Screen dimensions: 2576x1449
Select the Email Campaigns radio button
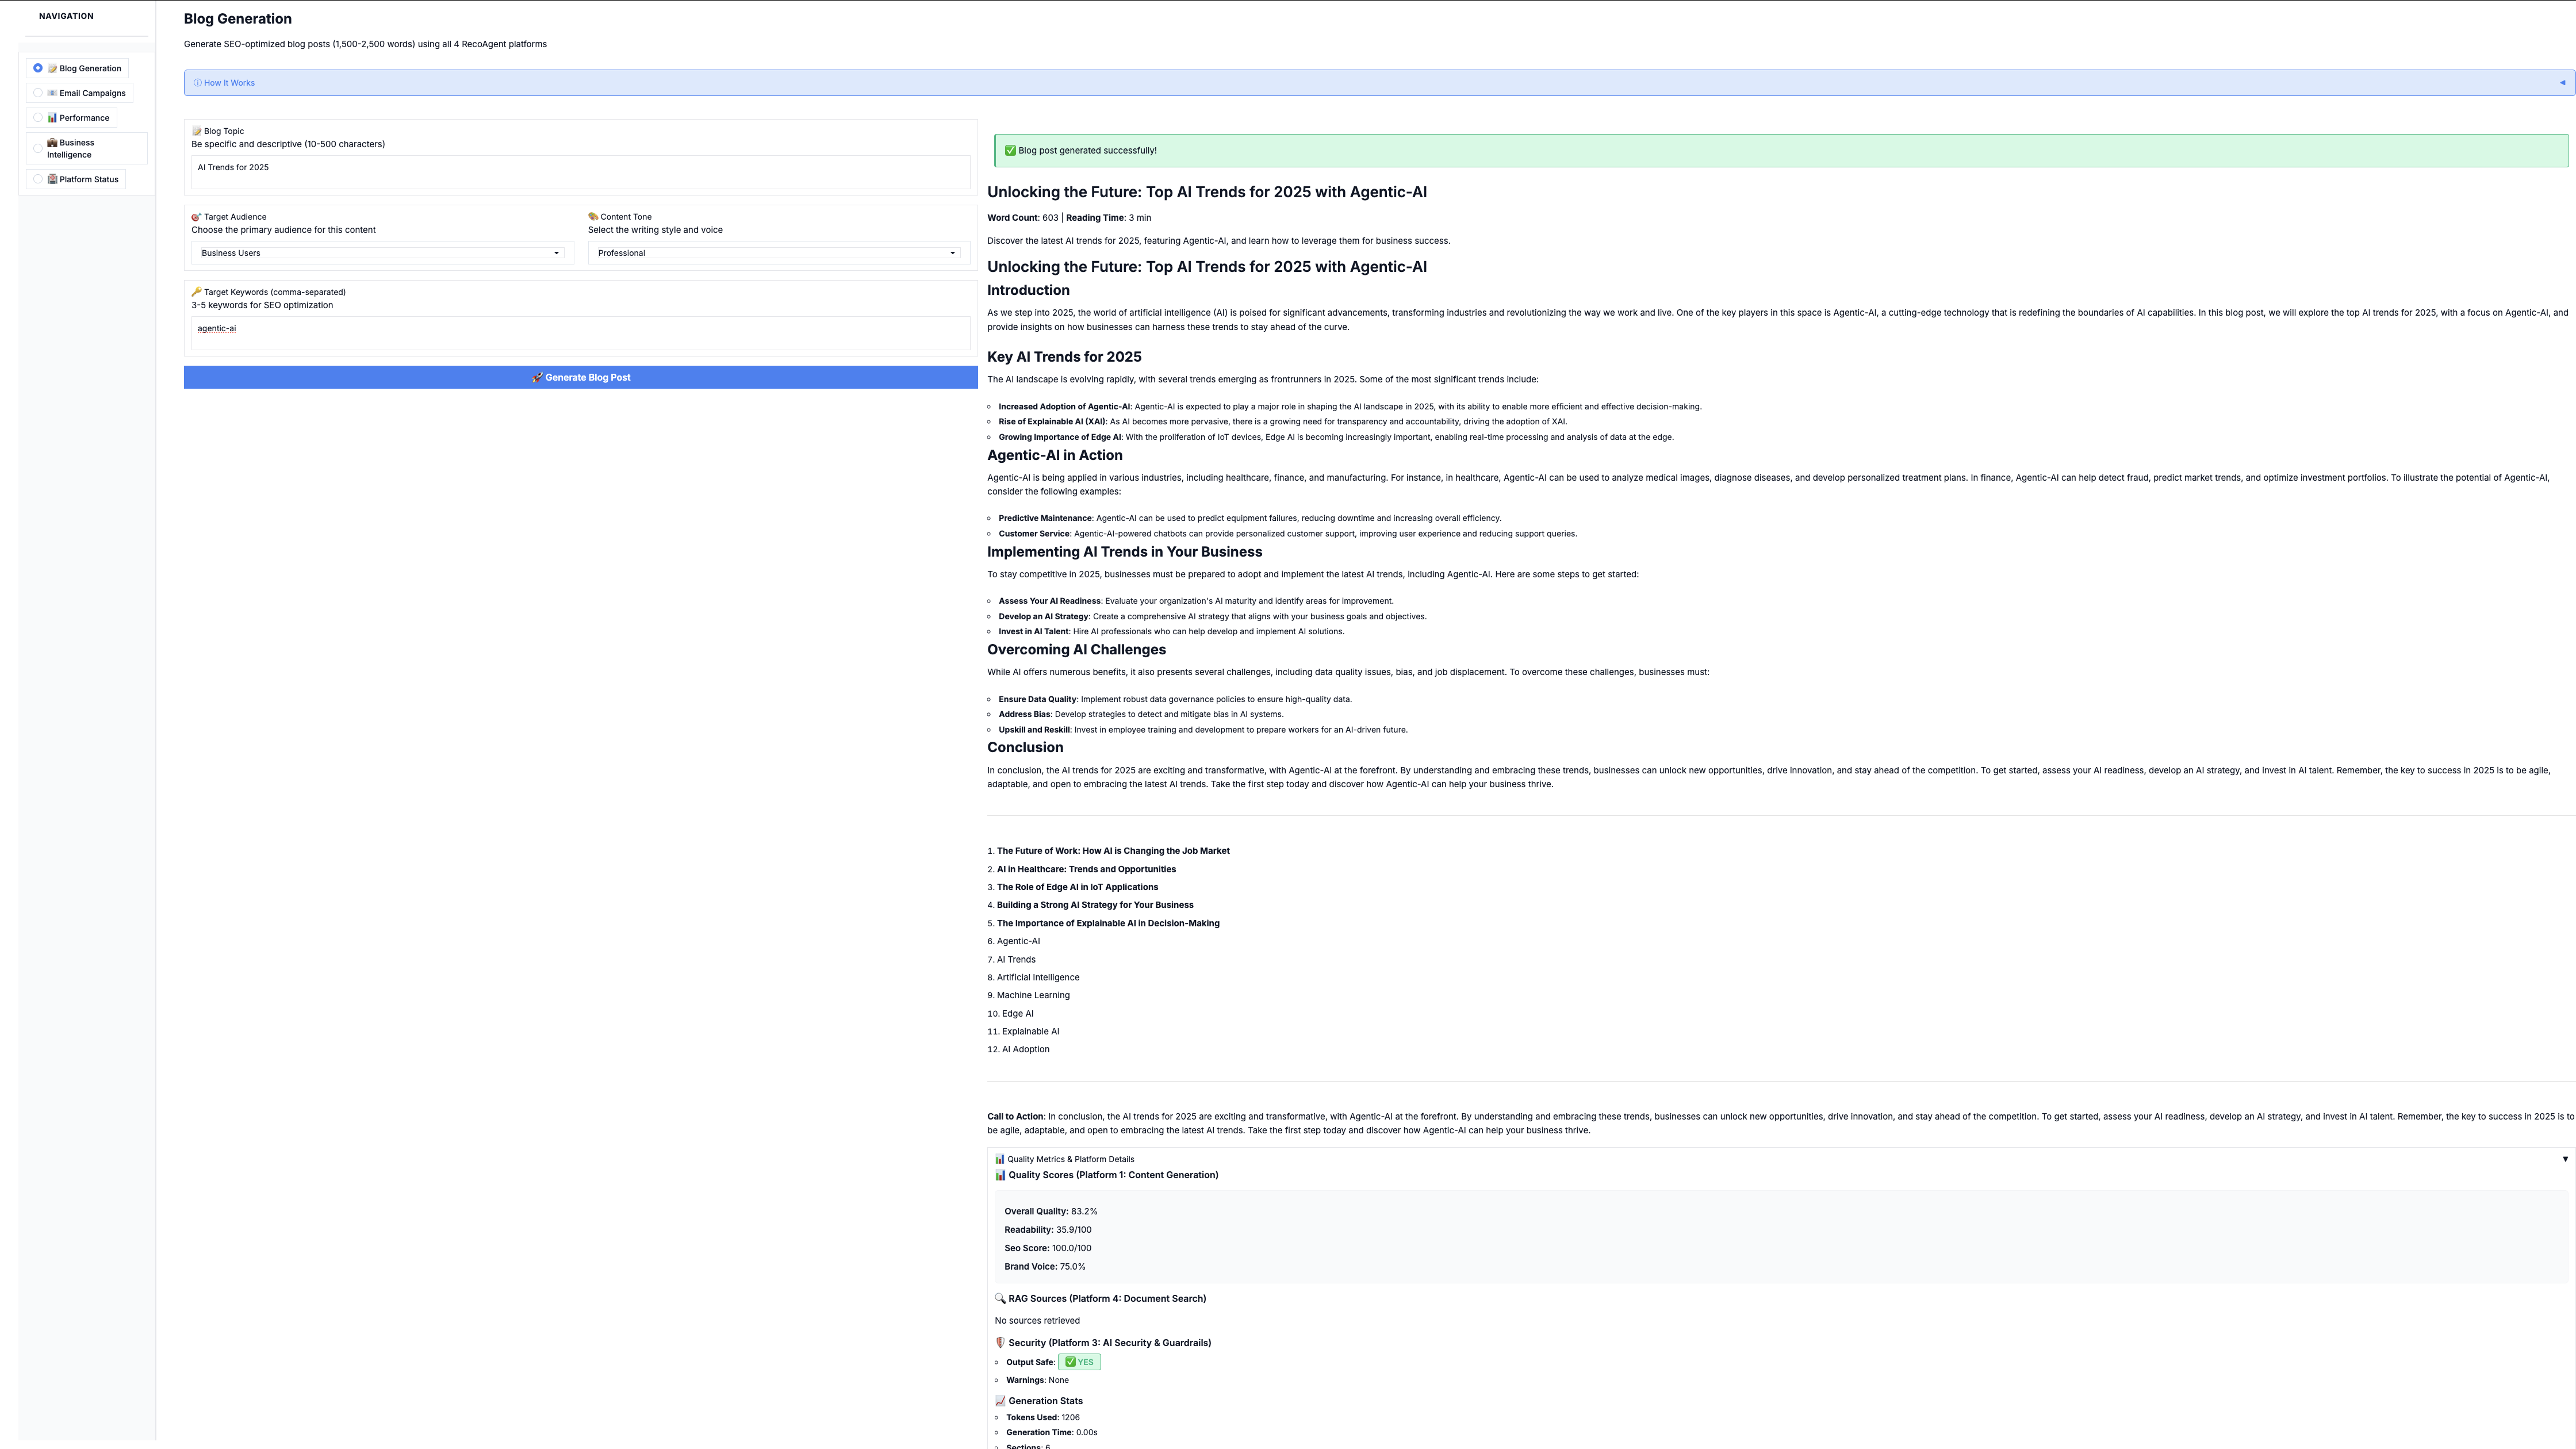tap(38, 93)
